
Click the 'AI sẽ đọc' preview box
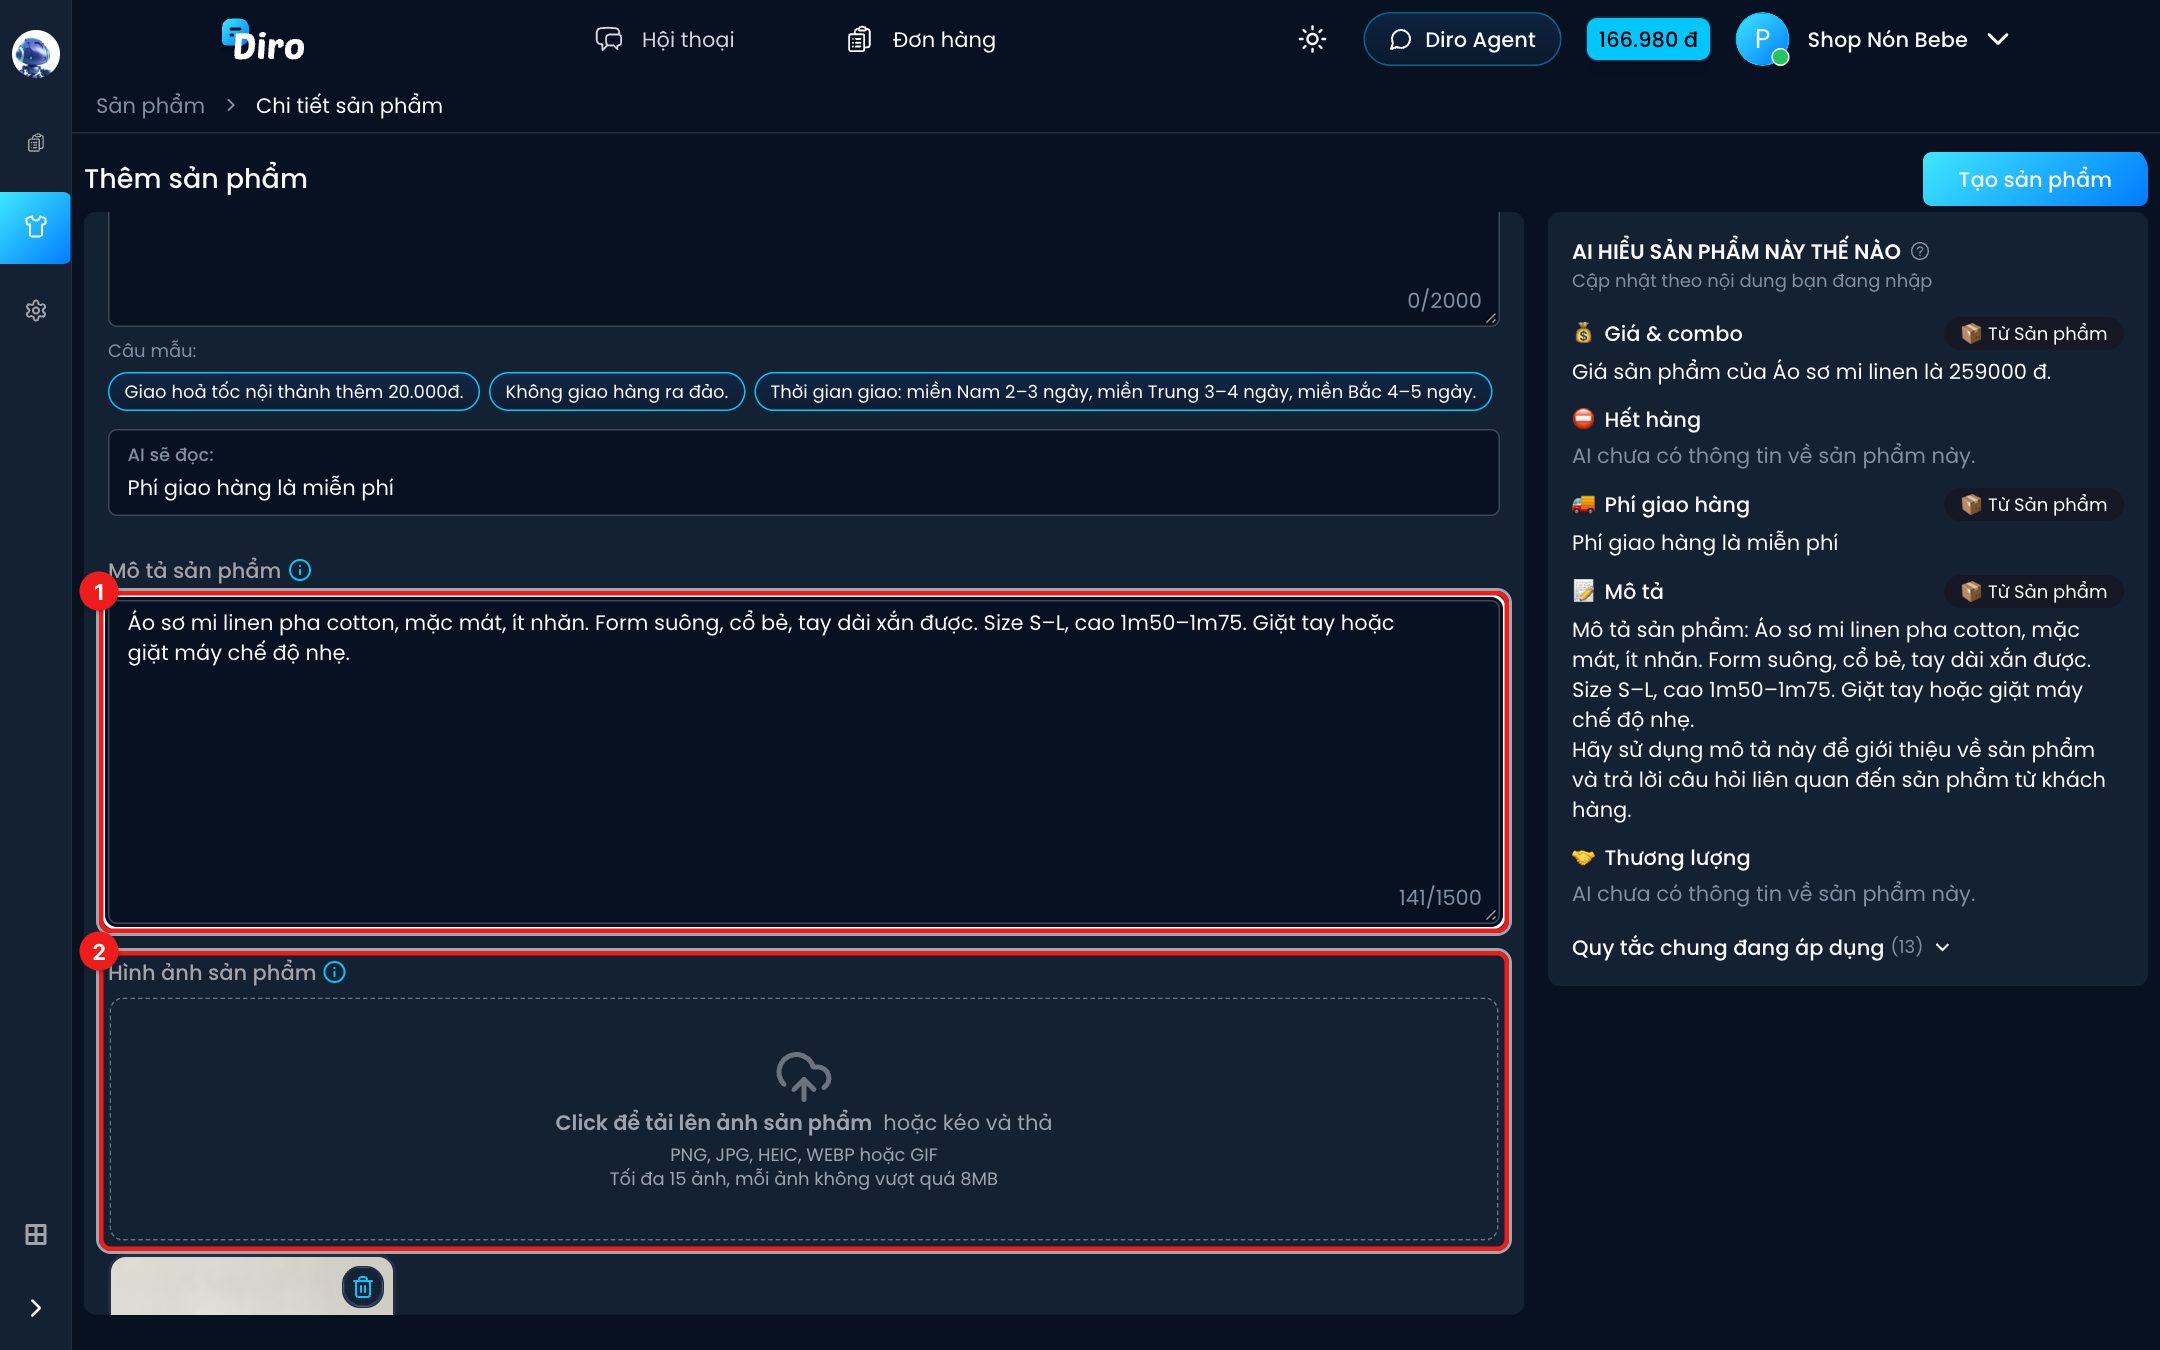point(803,473)
